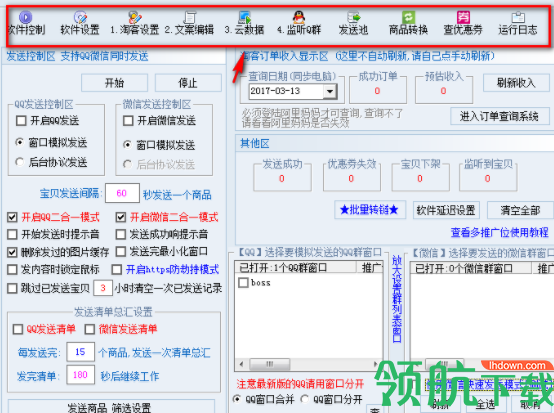Select QQ 后台协议发送 radio button
554x413 pixels.
tap(20, 162)
